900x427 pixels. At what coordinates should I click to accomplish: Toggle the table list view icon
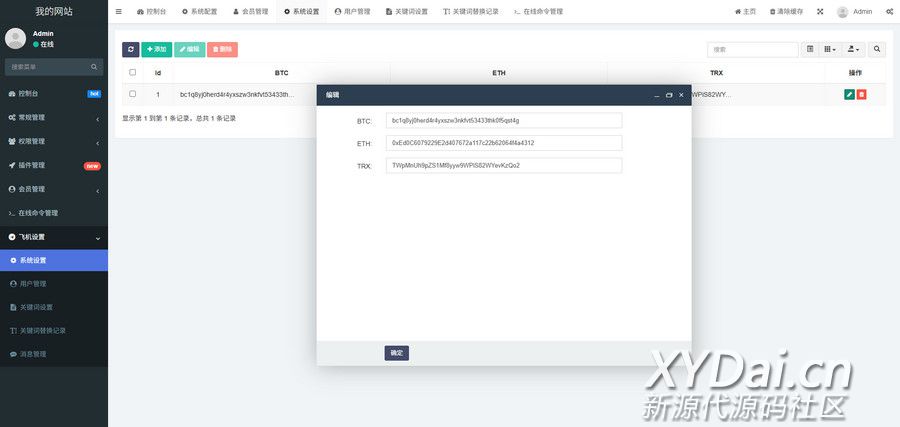810,49
